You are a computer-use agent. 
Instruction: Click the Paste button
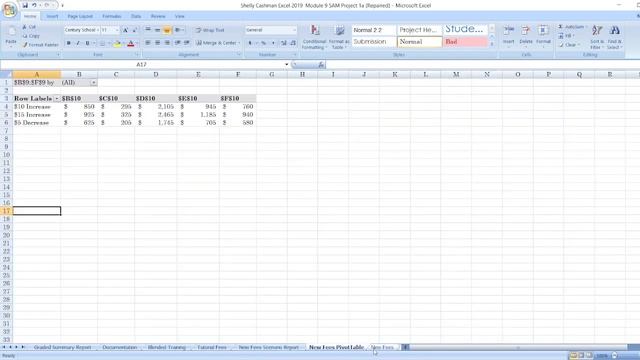click(x=11, y=36)
